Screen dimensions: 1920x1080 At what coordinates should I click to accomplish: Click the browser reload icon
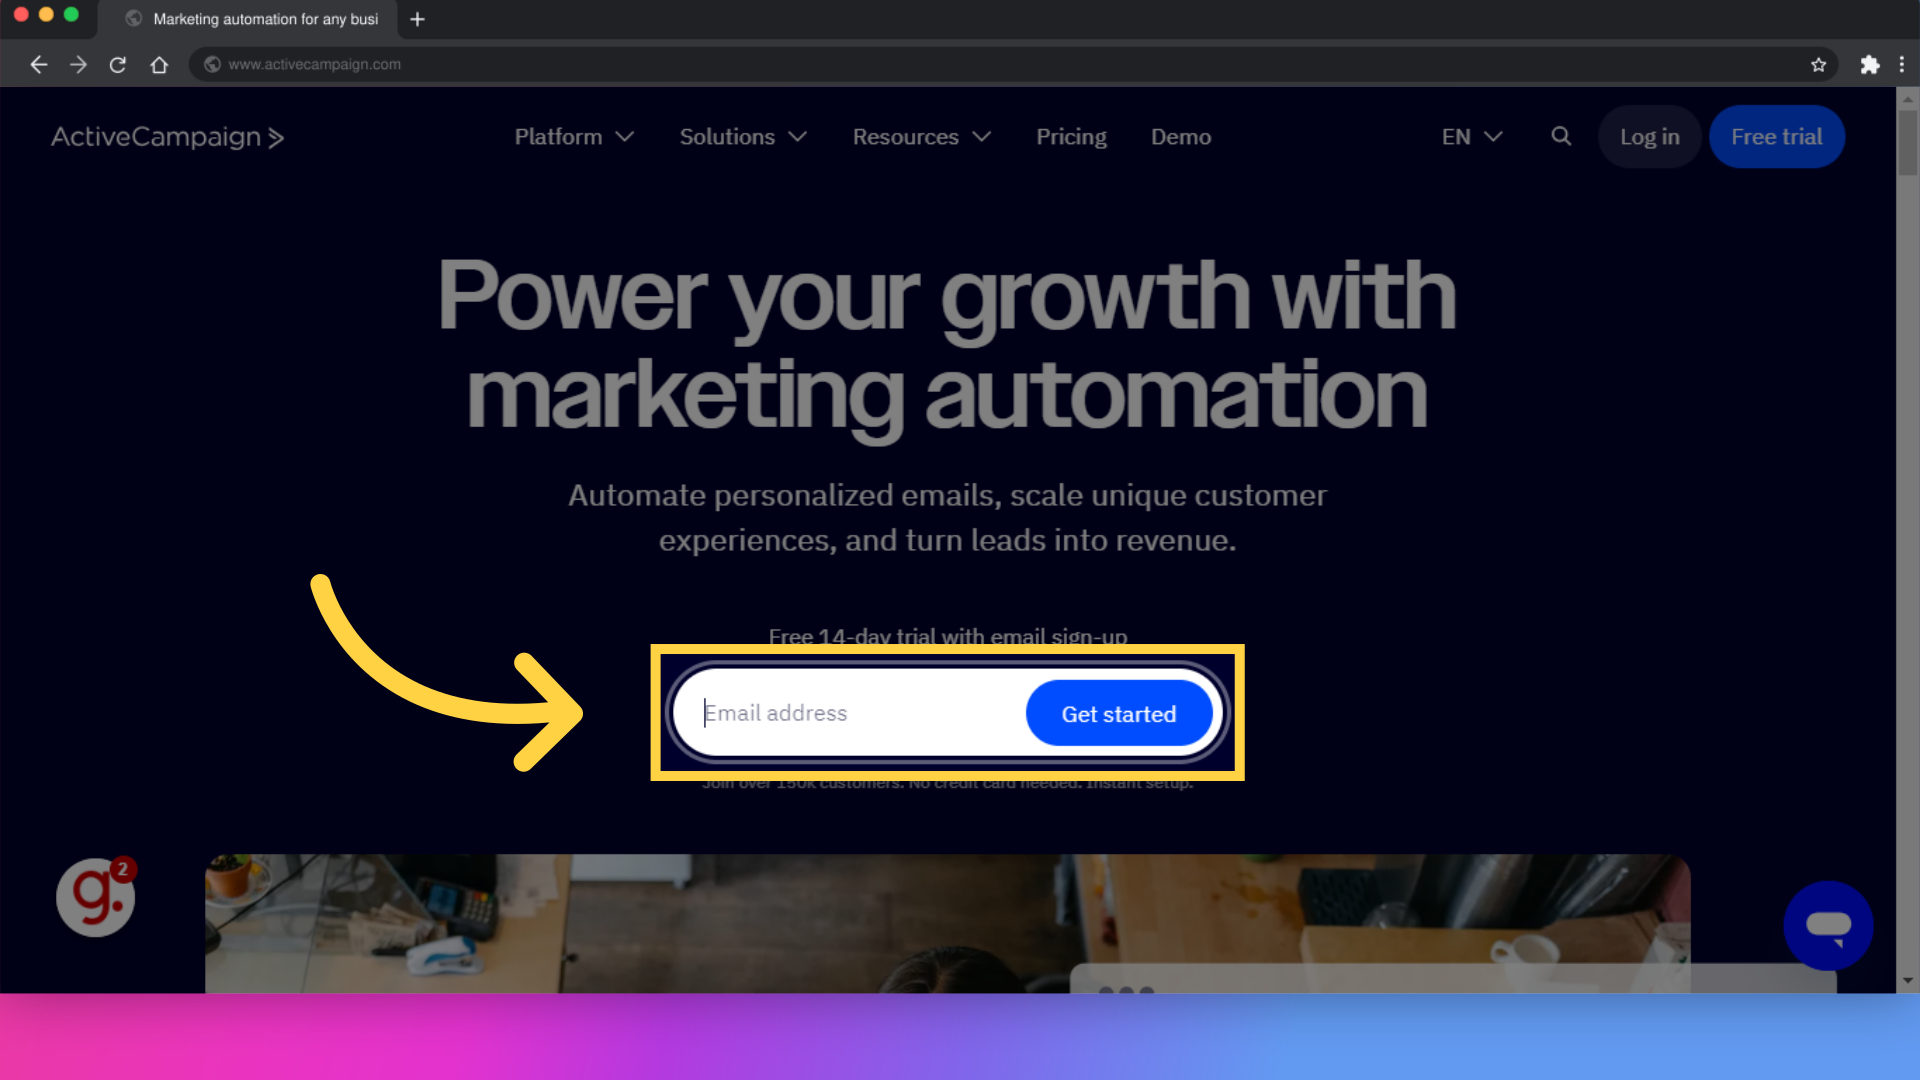coord(119,65)
